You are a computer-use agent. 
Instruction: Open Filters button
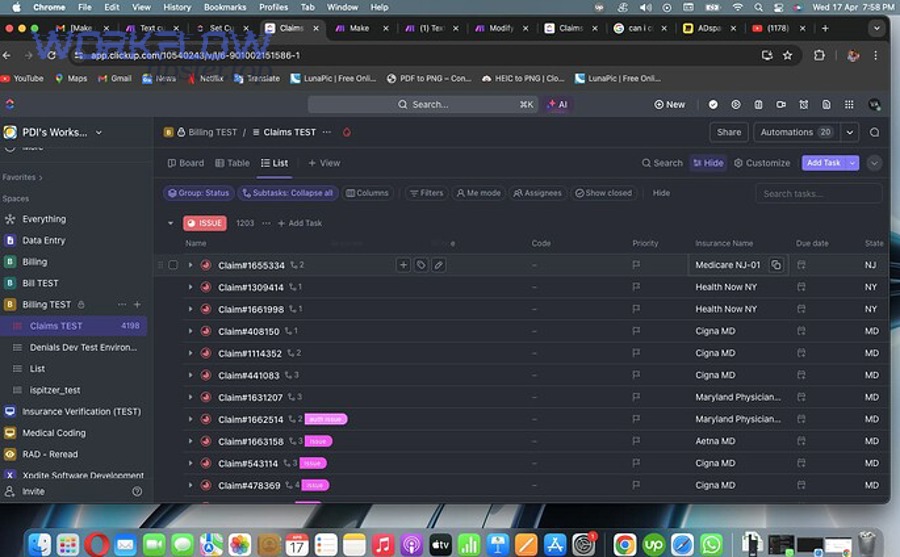426,193
